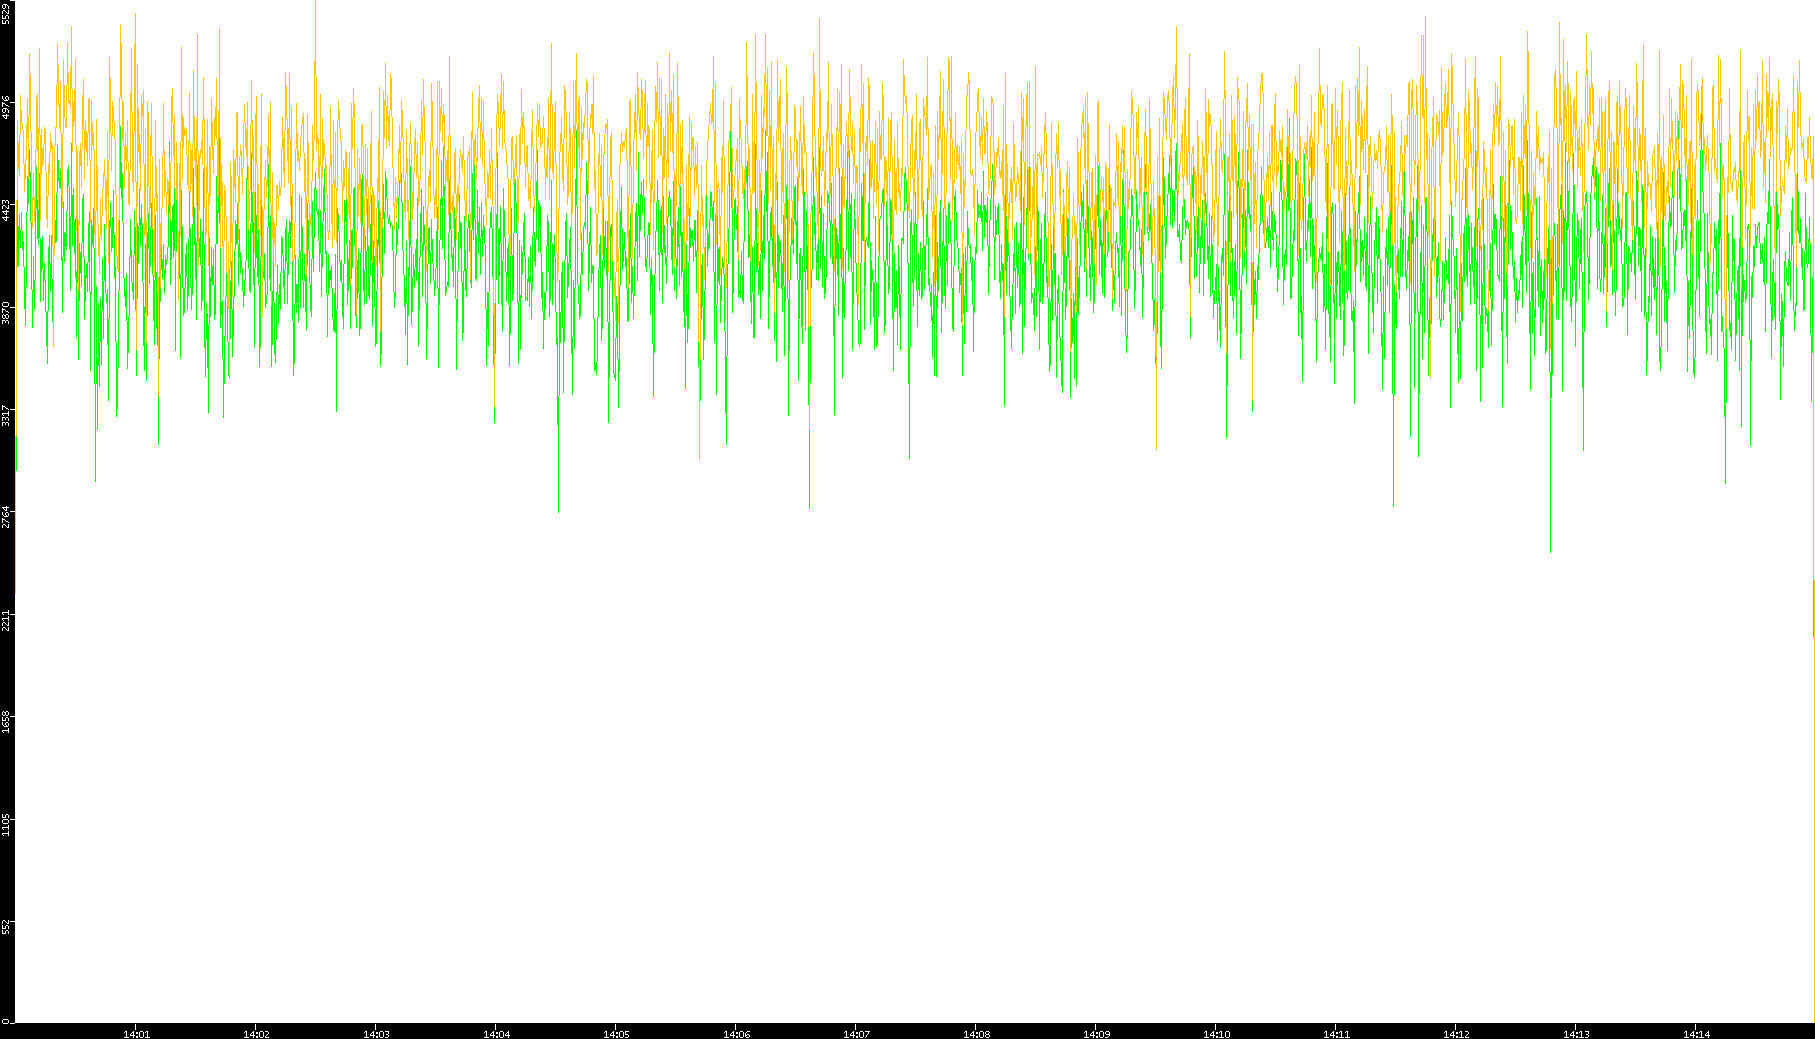Select the 2764 vertical axis label

pos(7,517)
